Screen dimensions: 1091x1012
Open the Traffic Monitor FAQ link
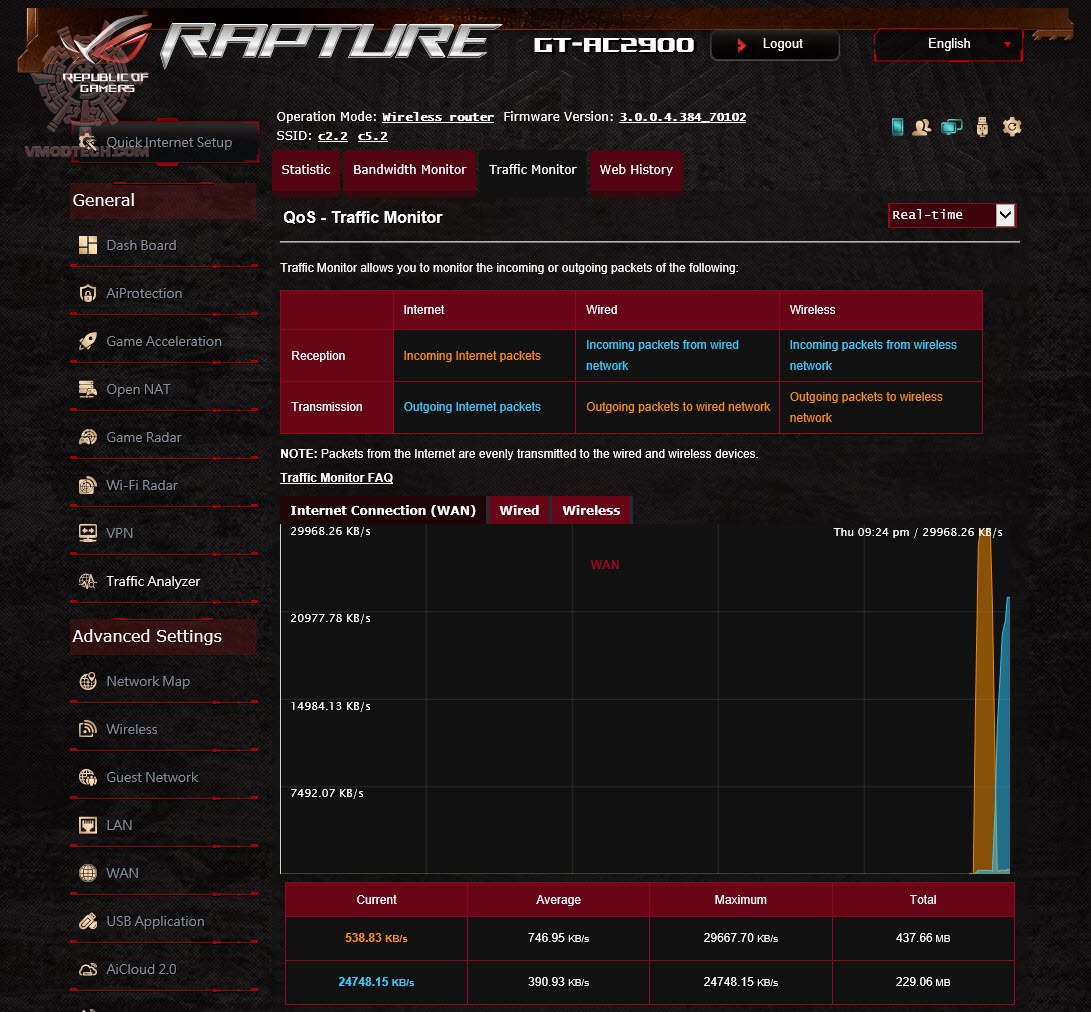tap(336, 477)
